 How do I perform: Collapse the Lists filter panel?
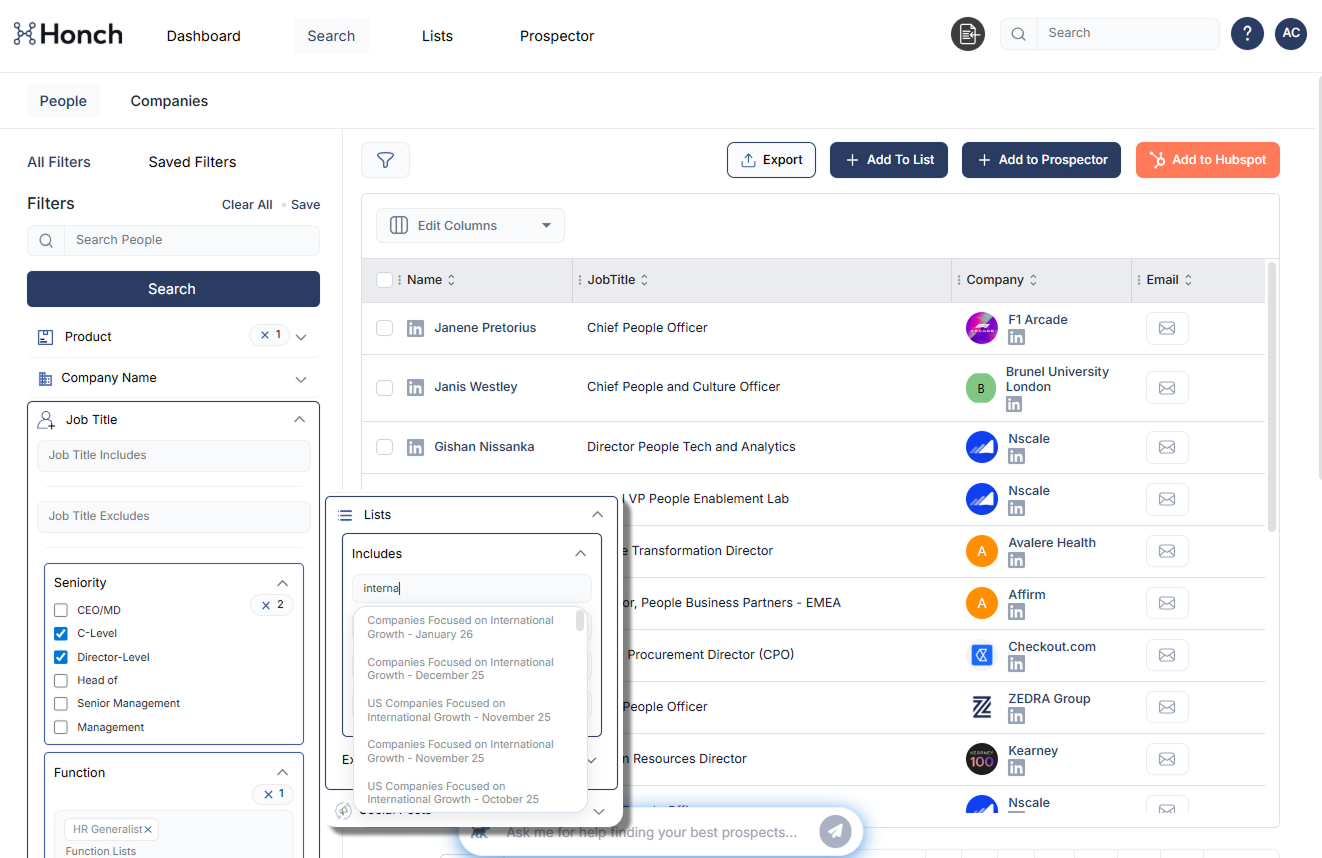click(x=597, y=515)
